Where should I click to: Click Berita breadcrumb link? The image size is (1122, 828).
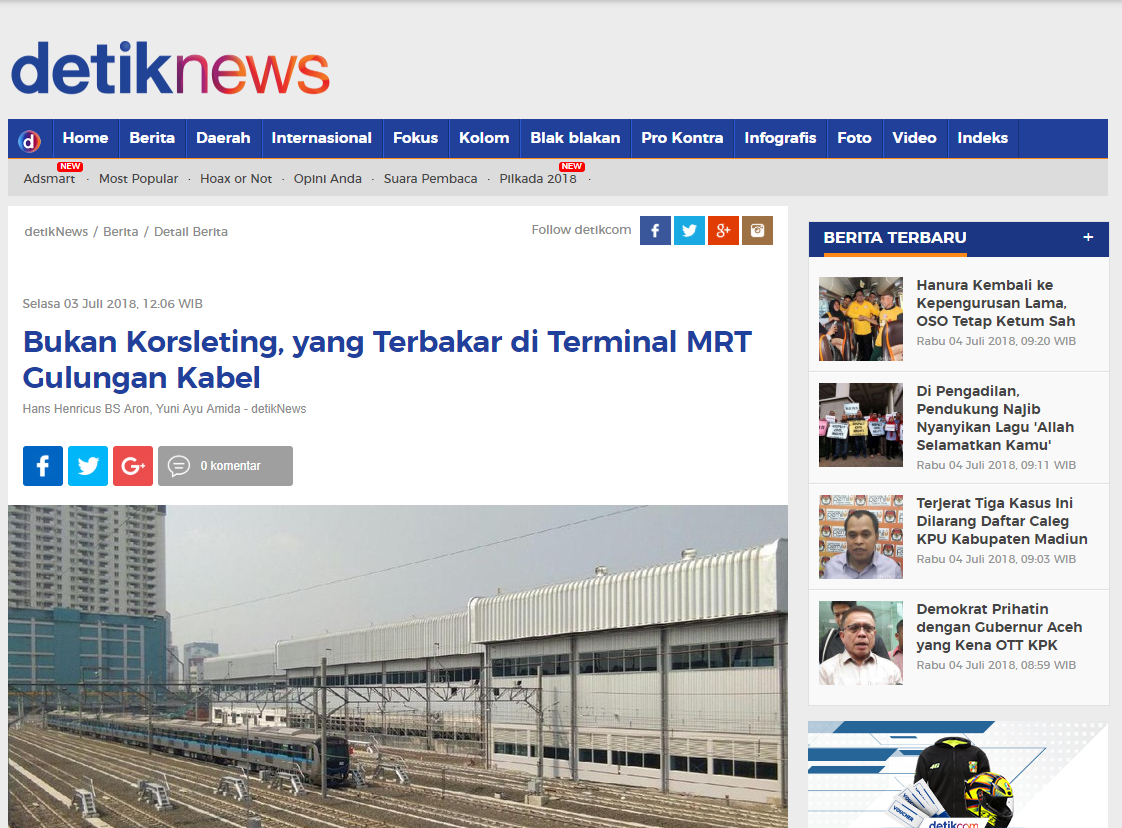[x=120, y=232]
